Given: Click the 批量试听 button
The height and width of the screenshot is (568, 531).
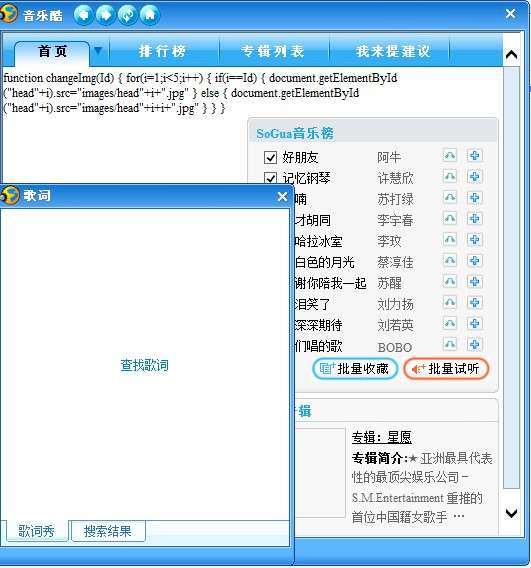Looking at the screenshot, I should click(446, 369).
